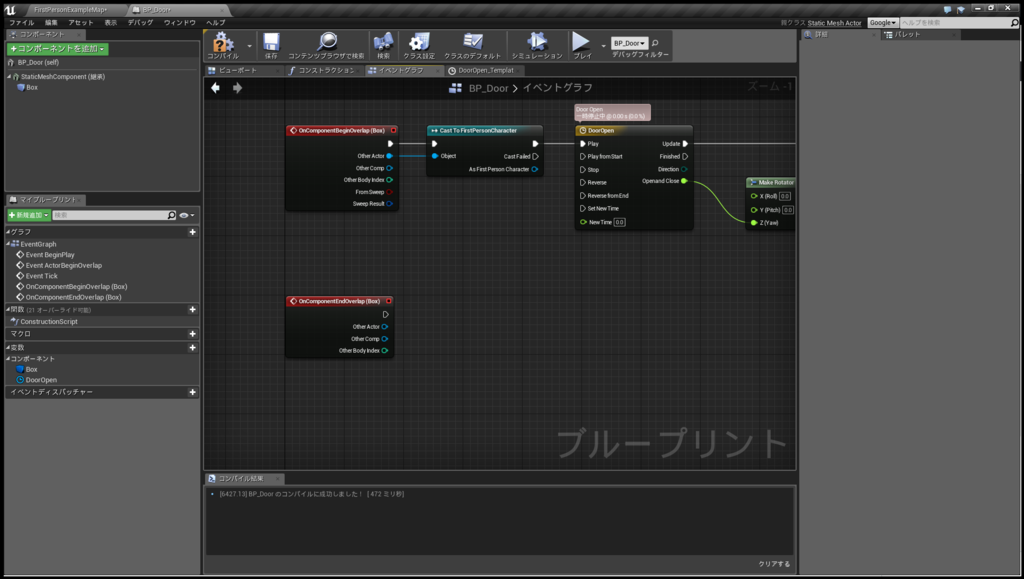Collapse the Variables section
Screen dimensions: 1024x579
8,347
